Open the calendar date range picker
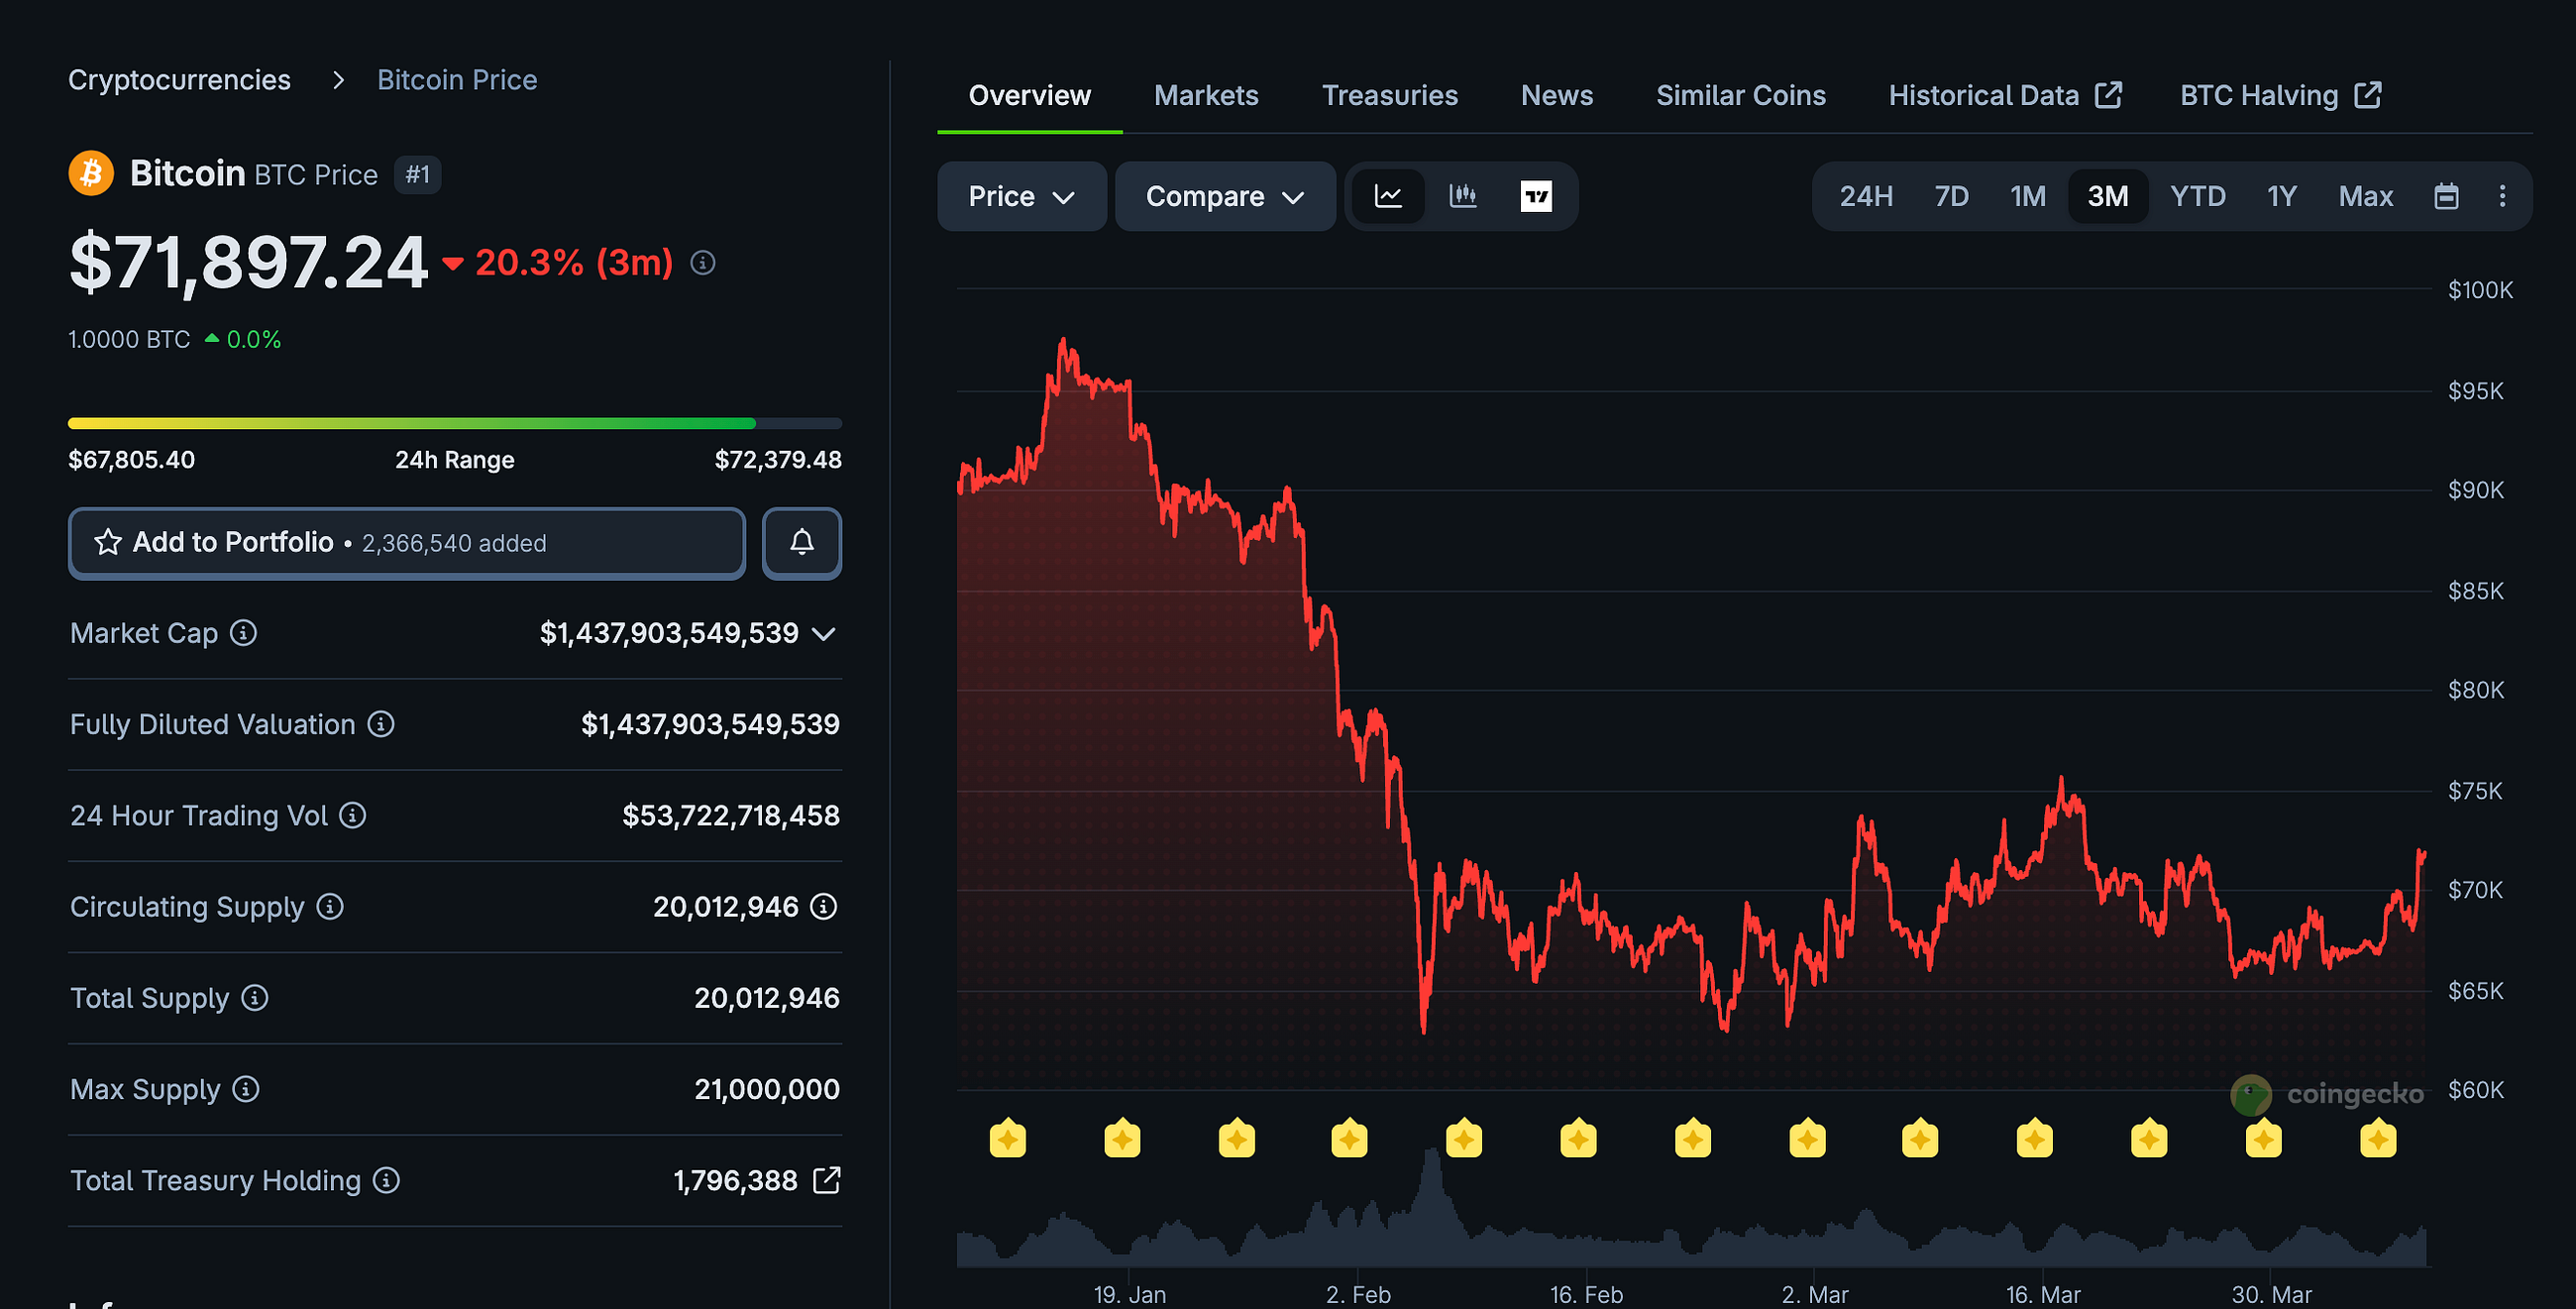 click(x=2446, y=196)
